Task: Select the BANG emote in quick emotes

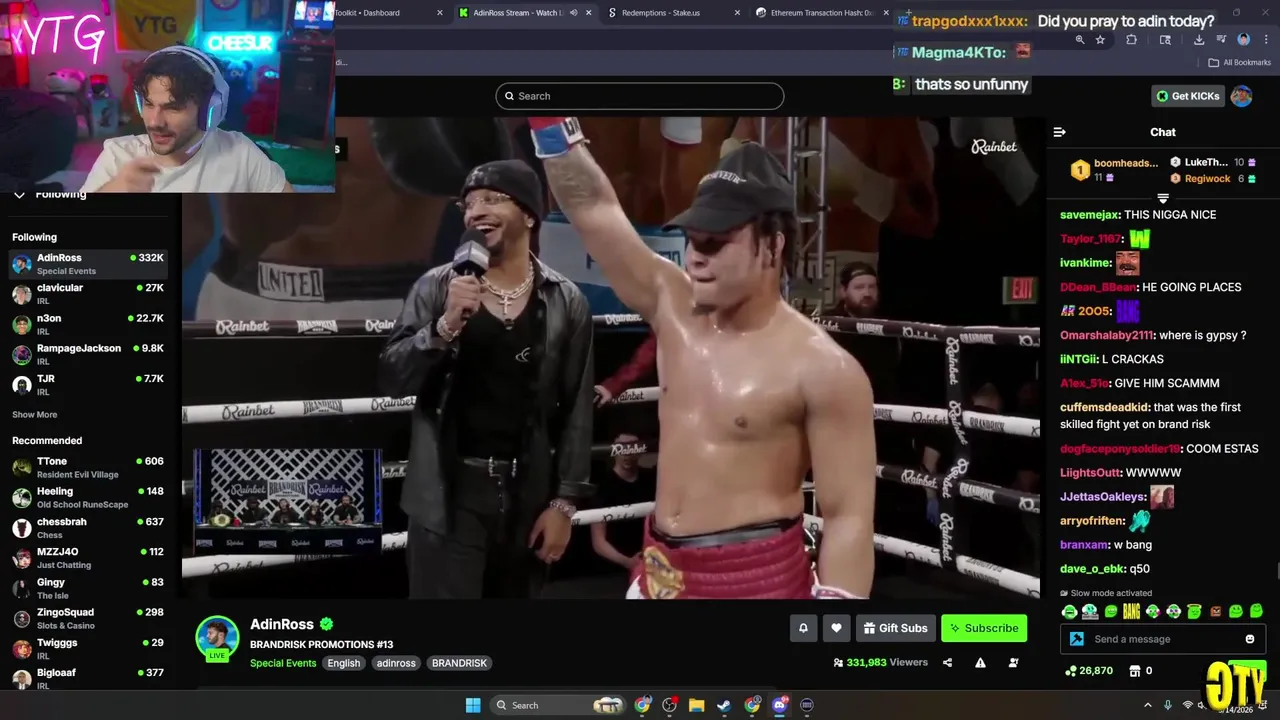Action: (1131, 611)
